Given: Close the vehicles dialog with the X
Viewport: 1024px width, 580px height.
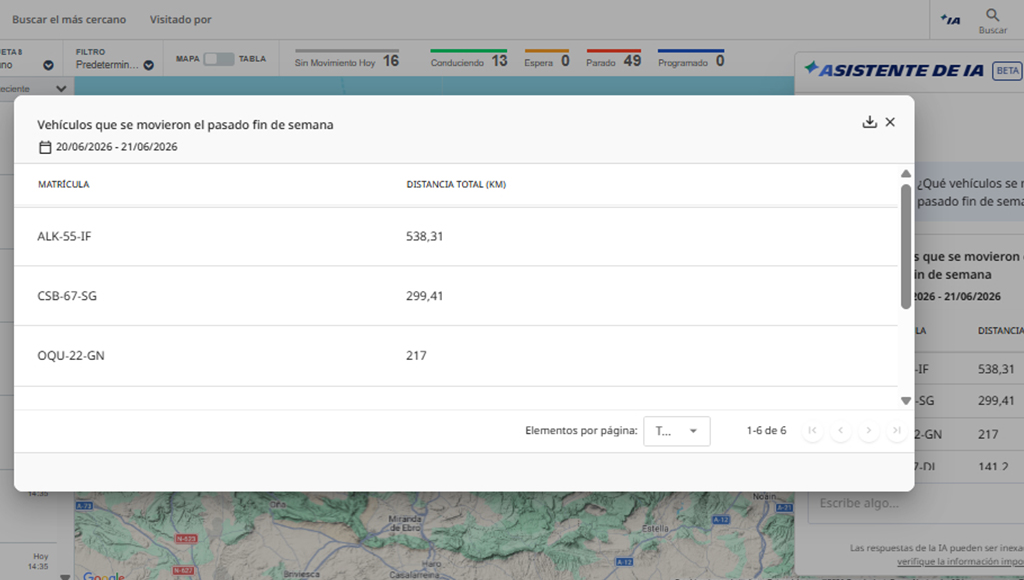Looking at the screenshot, I should (890, 122).
